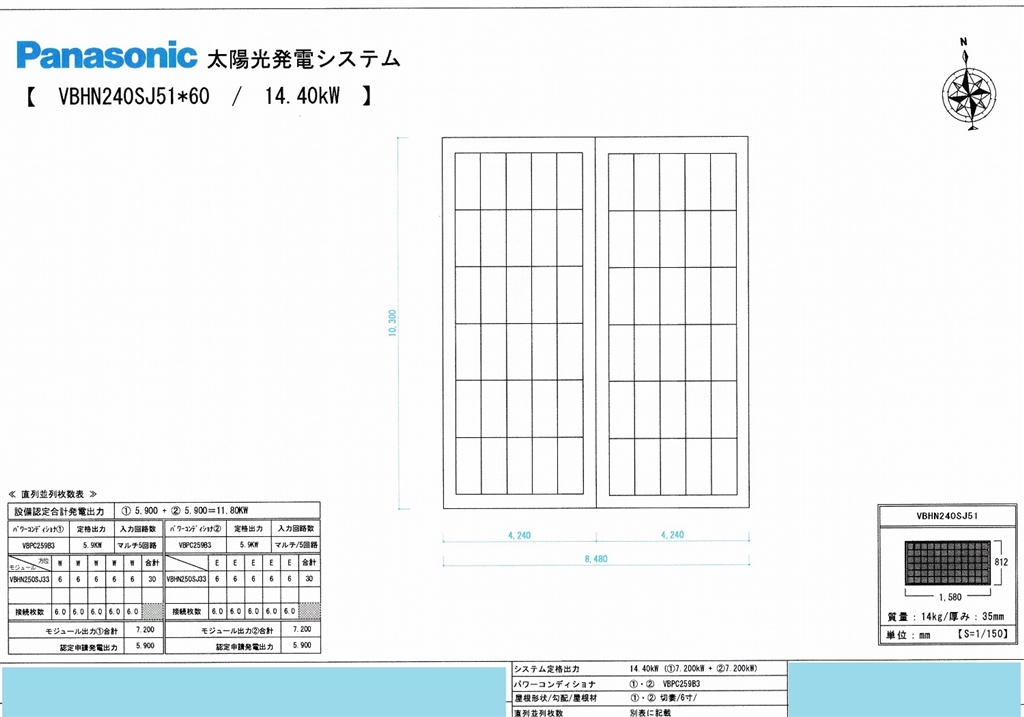Click 7.200 beside モジュール出力①合計

click(x=145, y=629)
